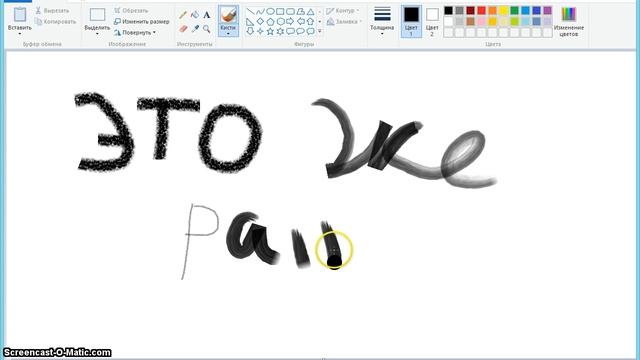Viewport: 640px width, 360px height.
Task: Pick the lime green color swatch
Action: 515,21
